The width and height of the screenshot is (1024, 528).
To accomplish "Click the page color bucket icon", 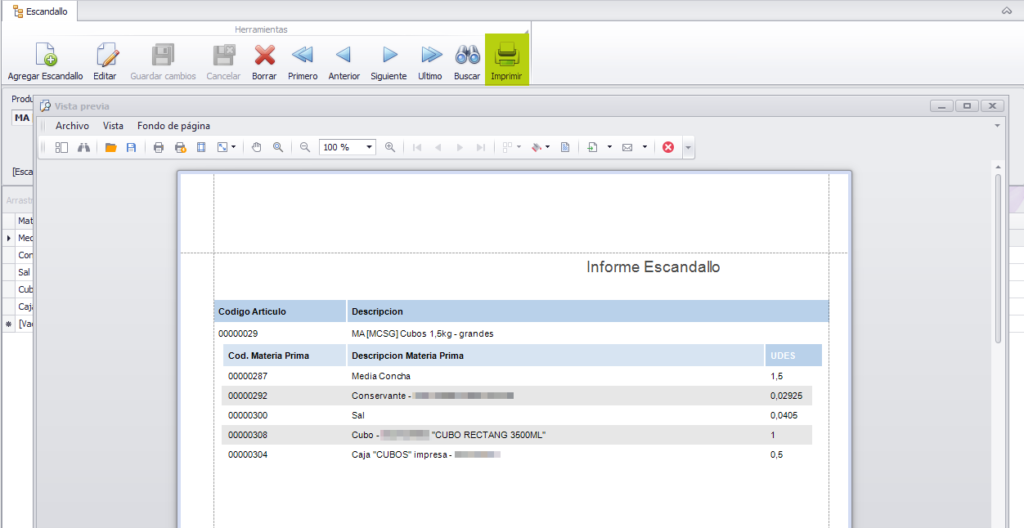I will [536, 148].
